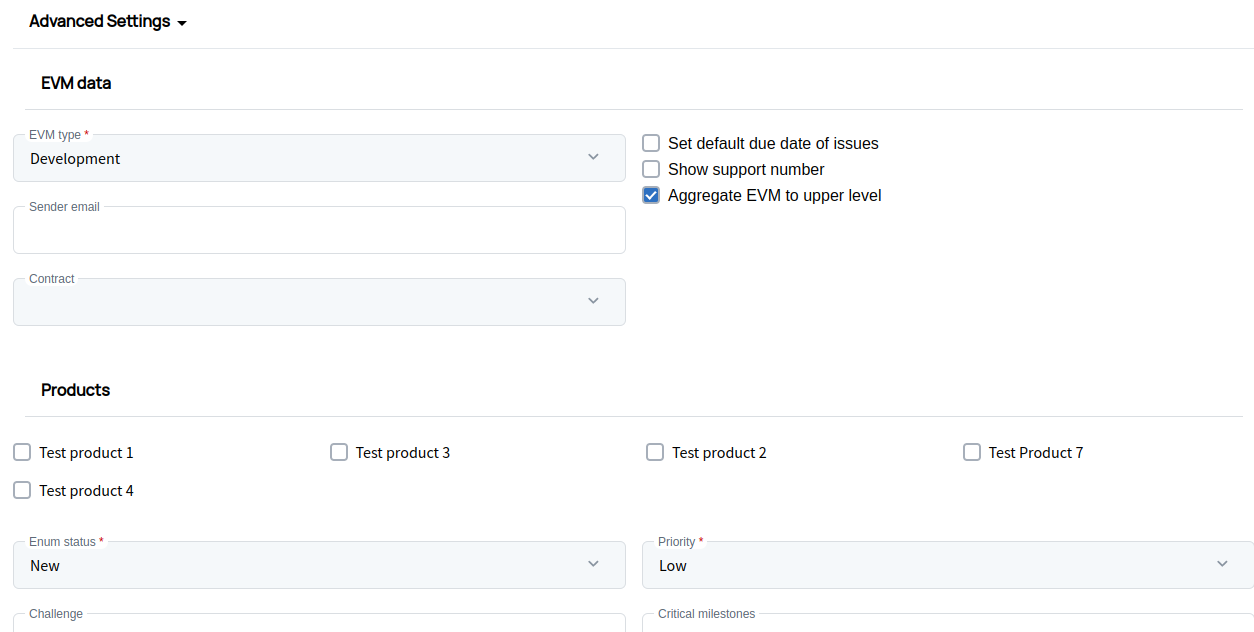Viewport: 1254px width, 632px height.
Task: Tick the Test product 3 checkbox
Action: click(339, 452)
